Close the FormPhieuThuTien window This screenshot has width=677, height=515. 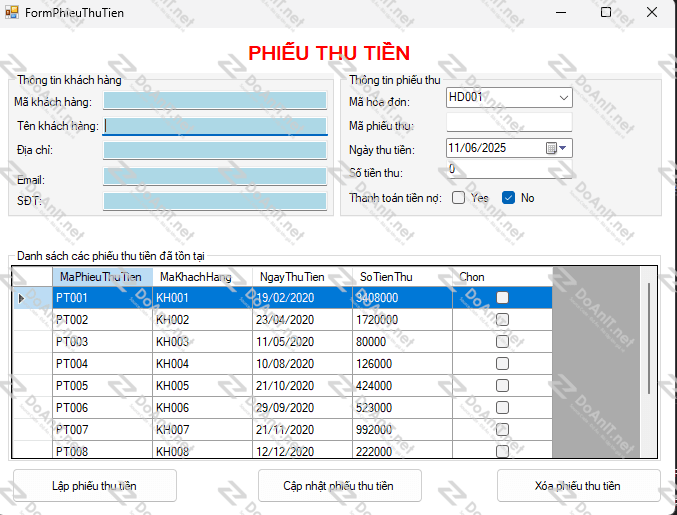pyautogui.click(x=652, y=12)
